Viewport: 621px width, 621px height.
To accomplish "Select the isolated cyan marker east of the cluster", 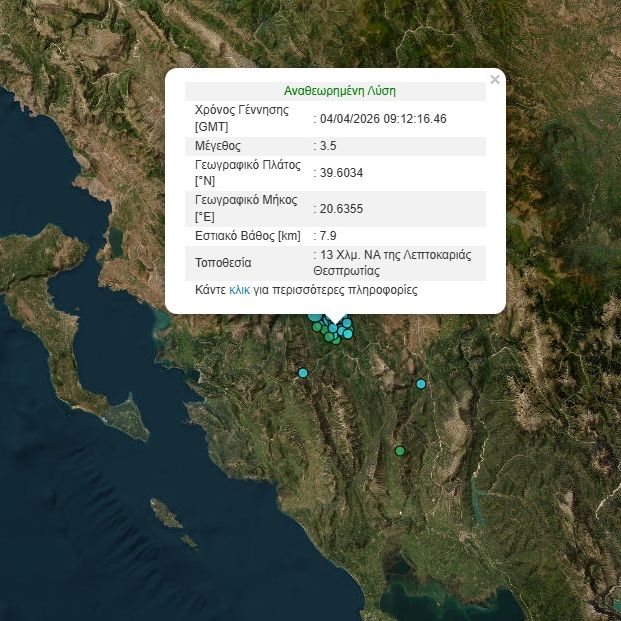I will pos(421,384).
